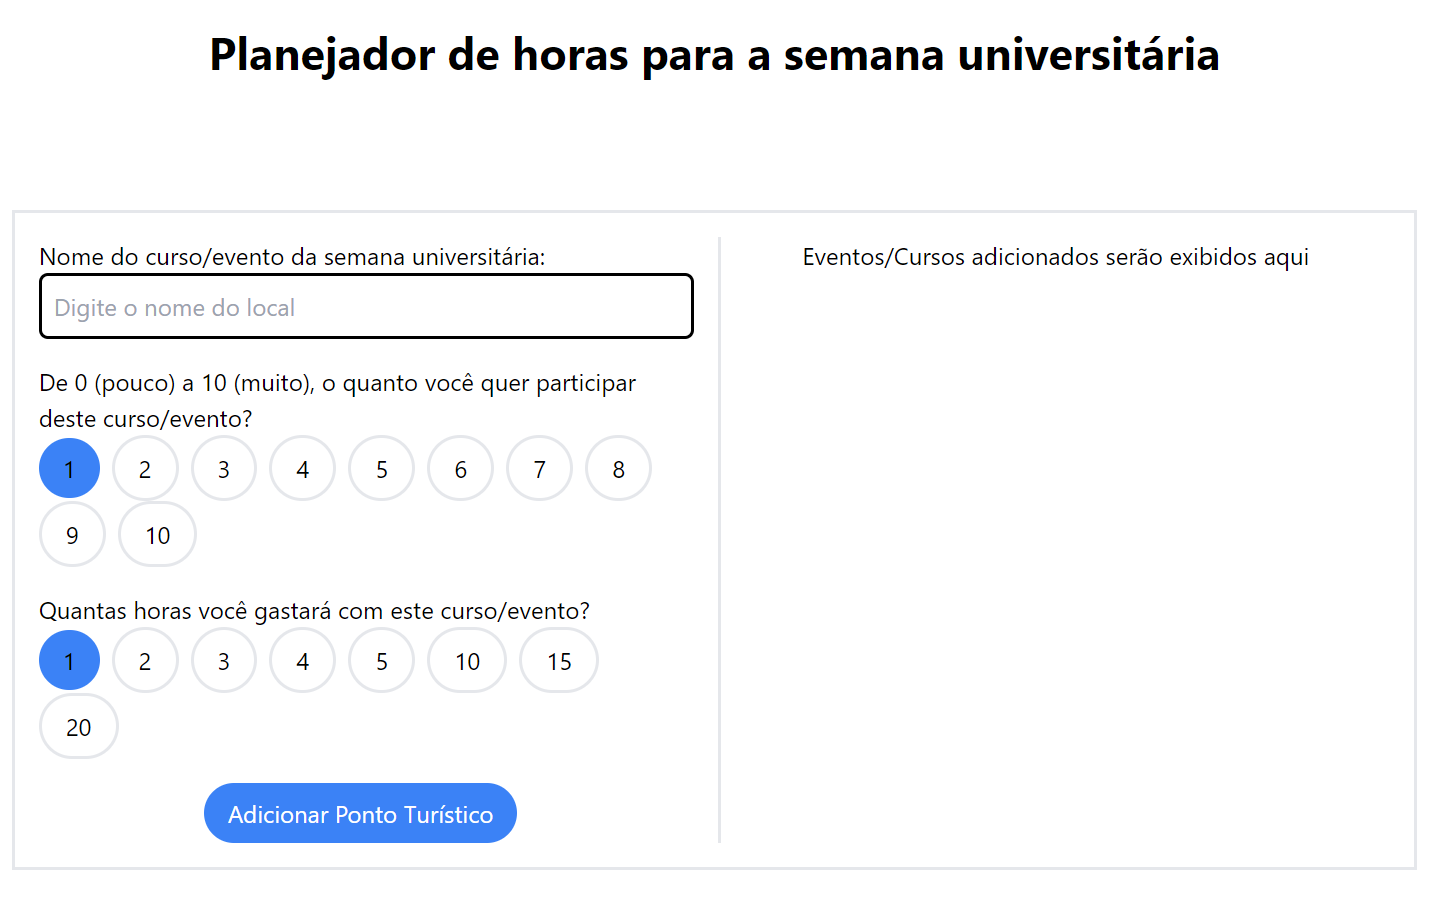The height and width of the screenshot is (904, 1449).
Task: Select 20 hours for the event
Action: click(78, 726)
